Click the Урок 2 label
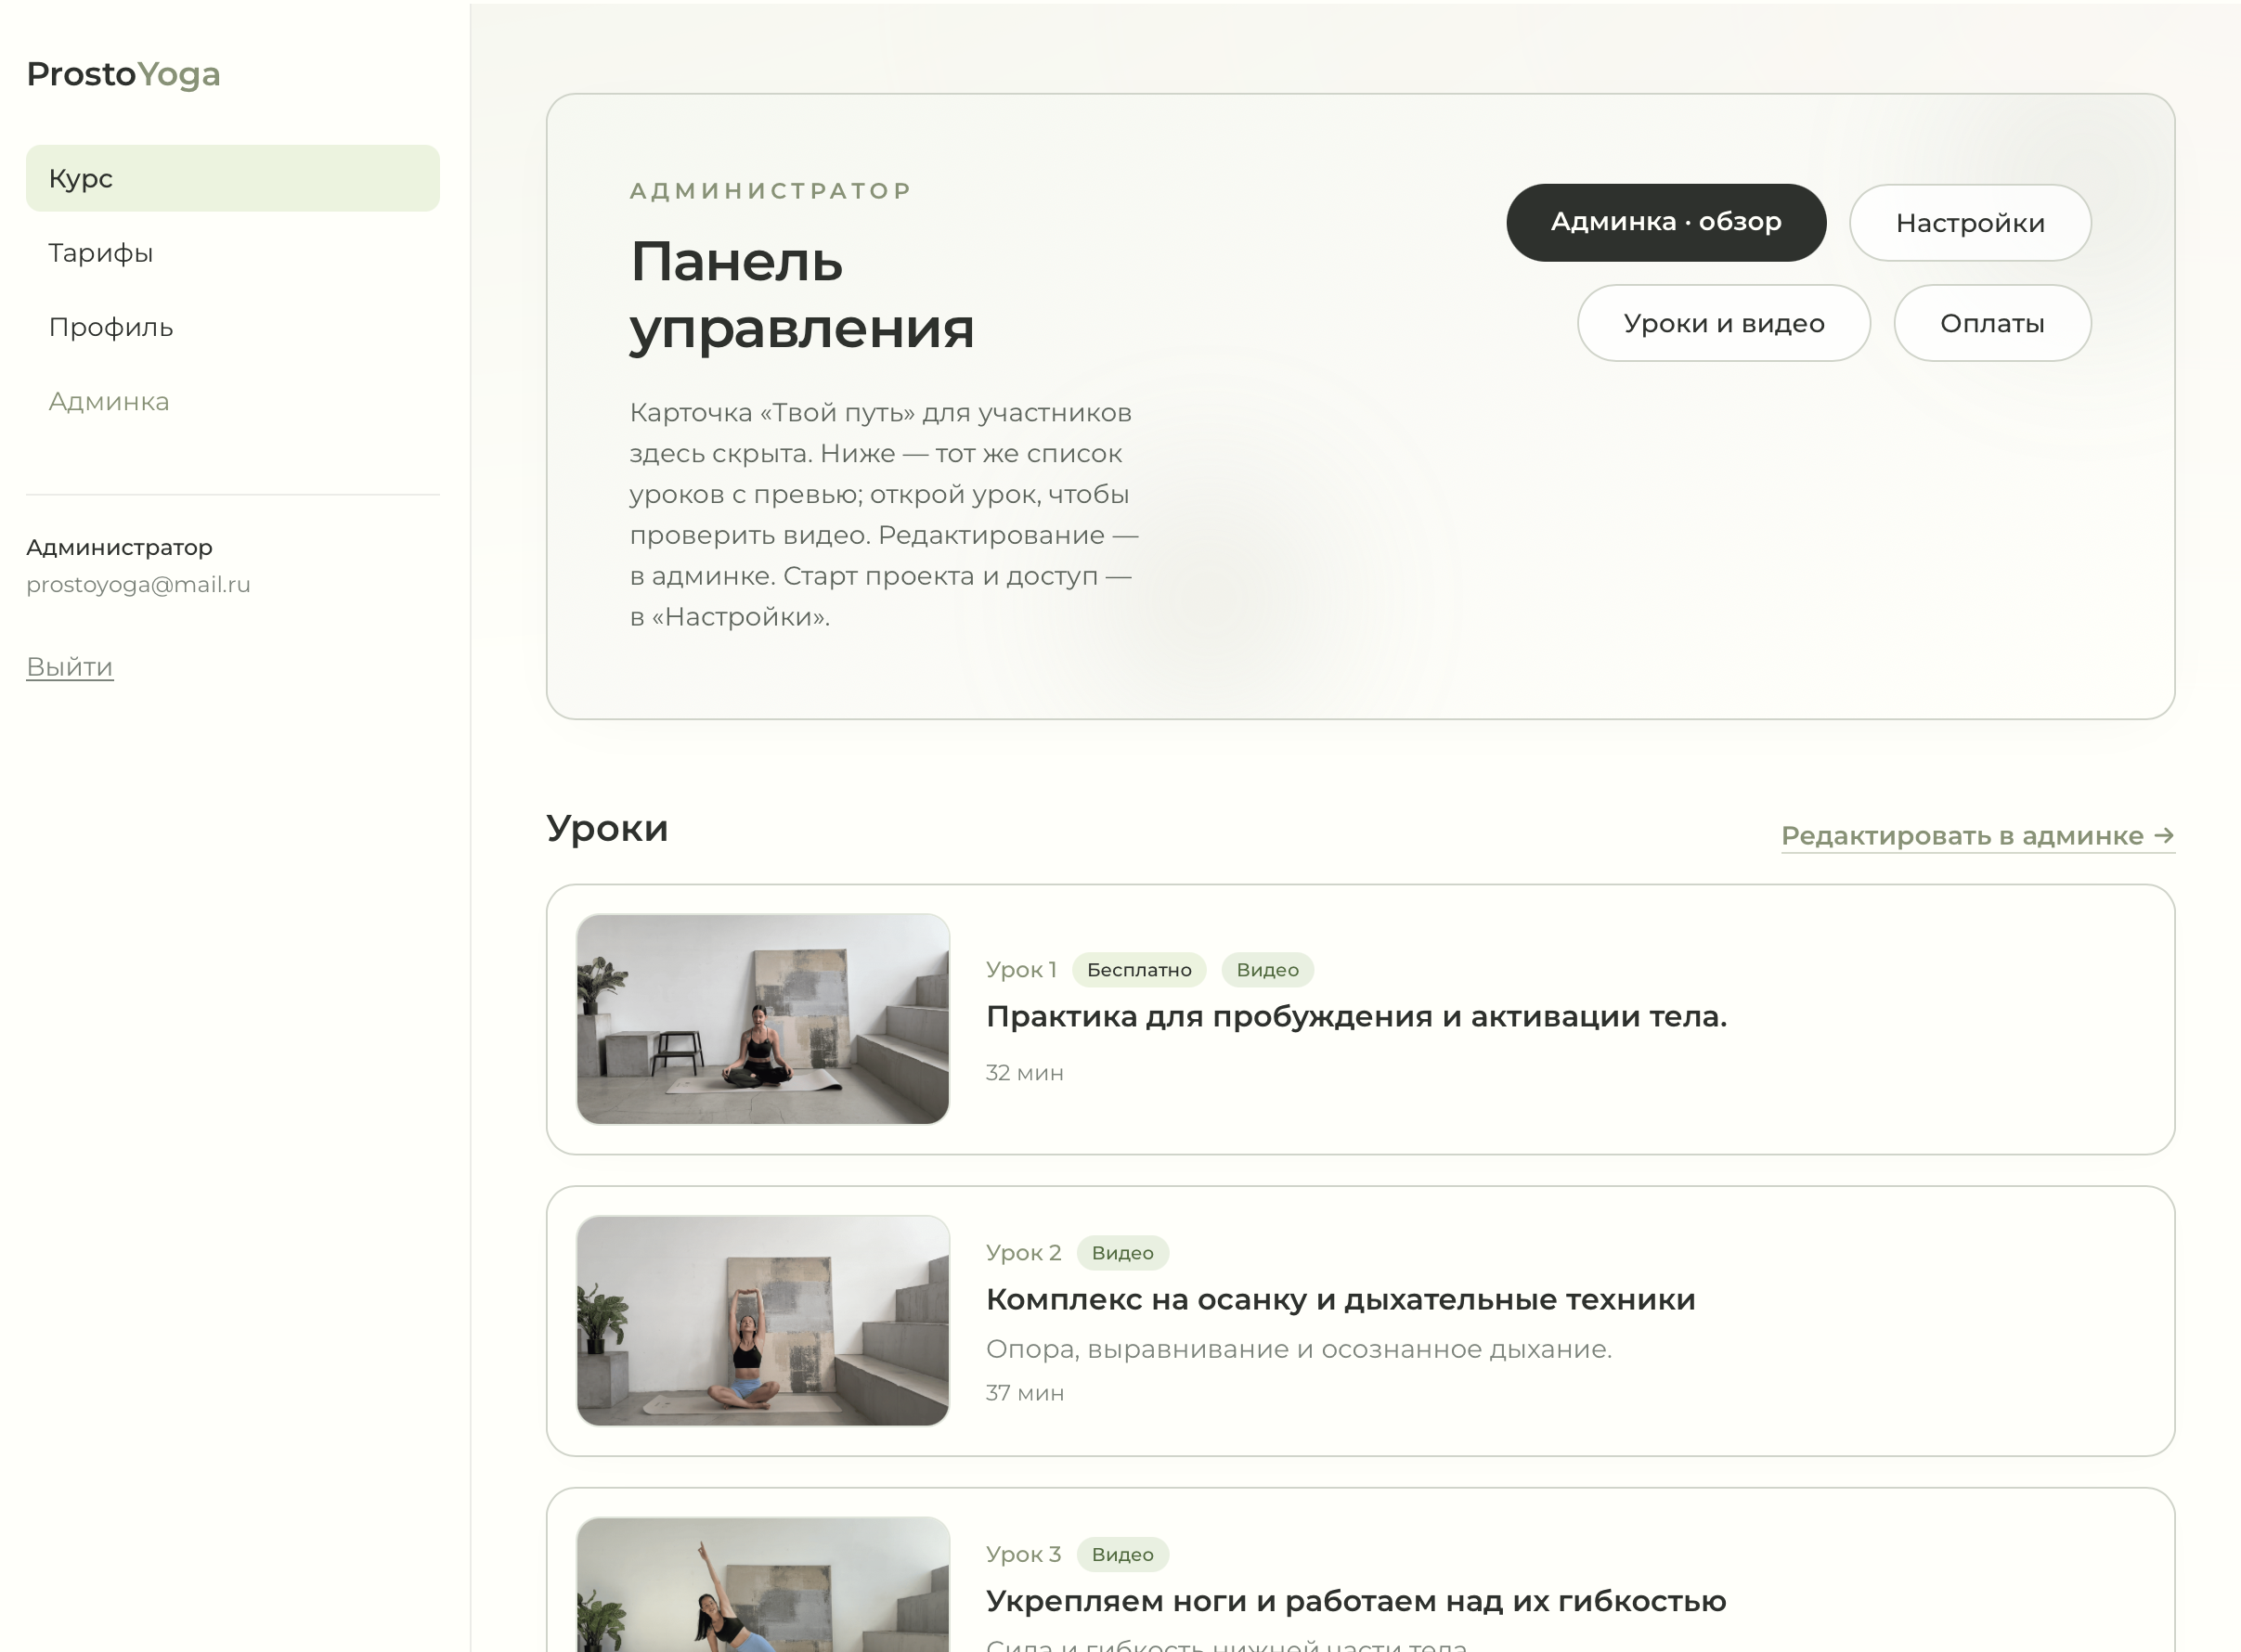This screenshot has height=1652, width=2241. click(x=1023, y=1253)
